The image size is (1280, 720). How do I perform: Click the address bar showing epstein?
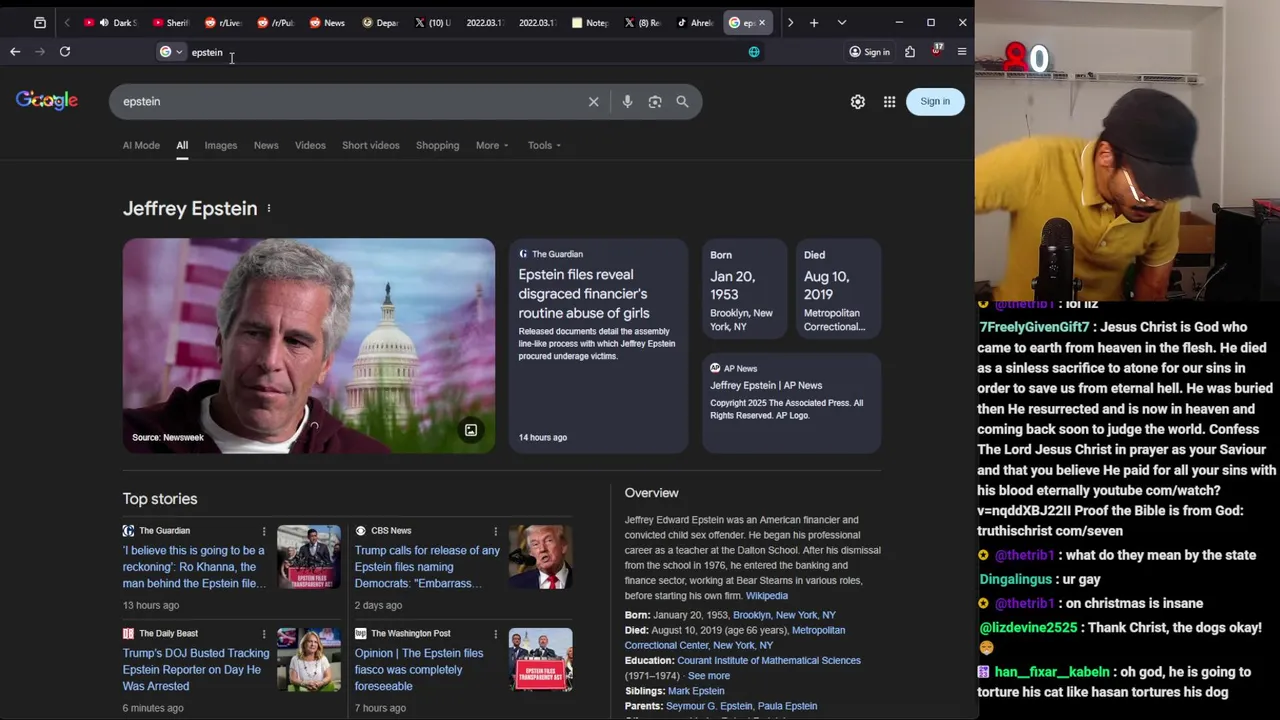[x=460, y=52]
